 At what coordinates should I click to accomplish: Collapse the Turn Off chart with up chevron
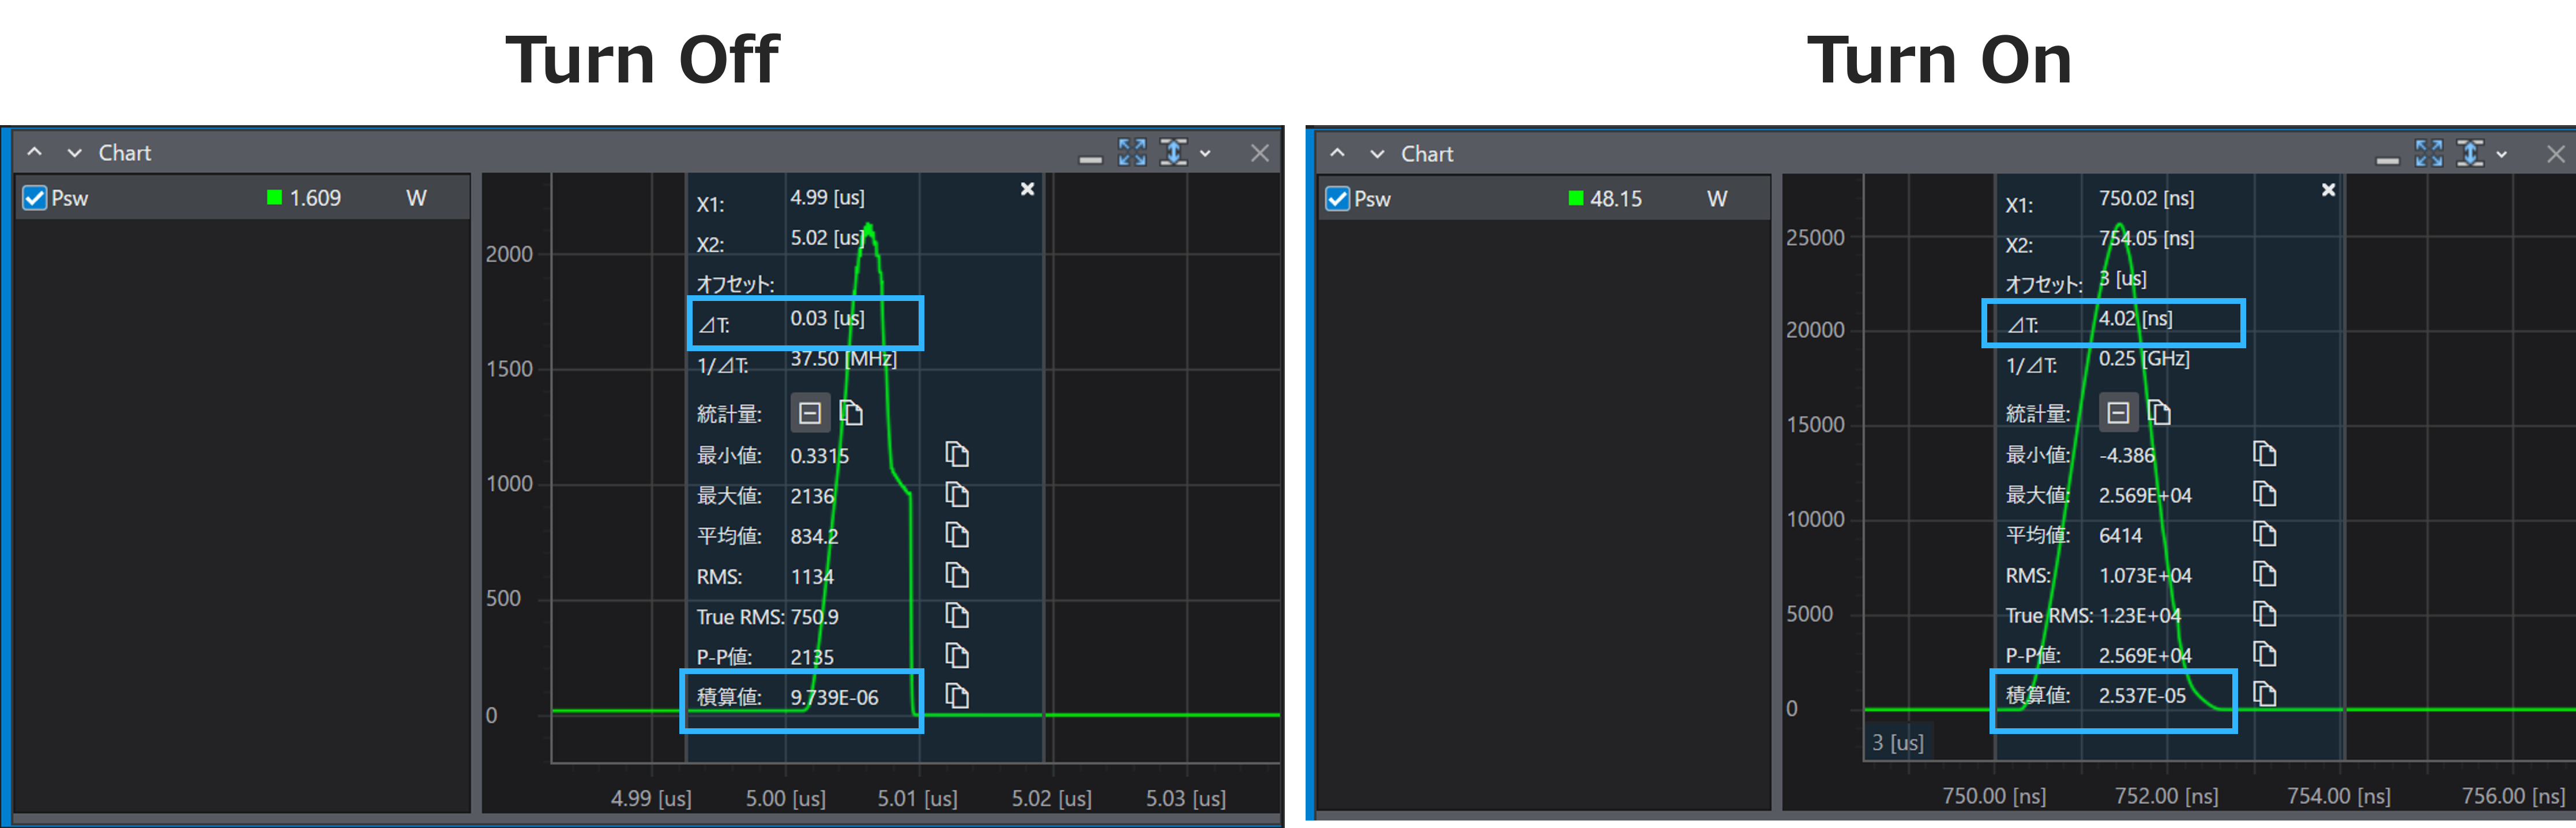[x=35, y=152]
